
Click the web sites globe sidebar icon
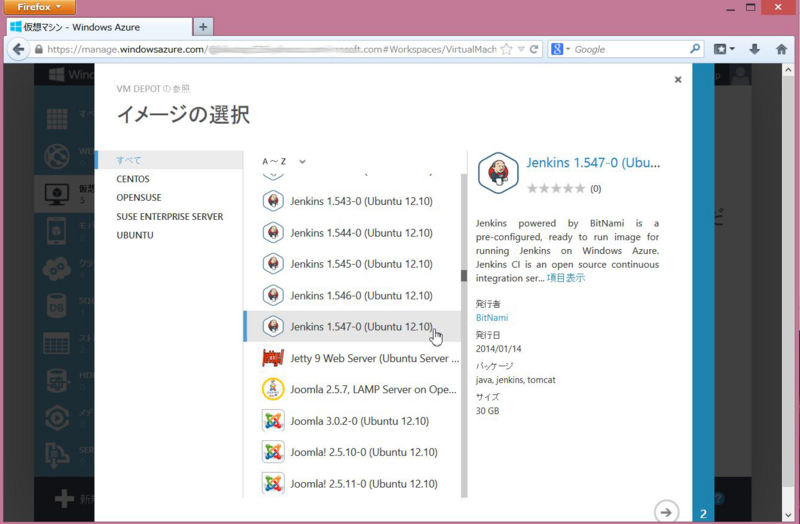point(57,156)
